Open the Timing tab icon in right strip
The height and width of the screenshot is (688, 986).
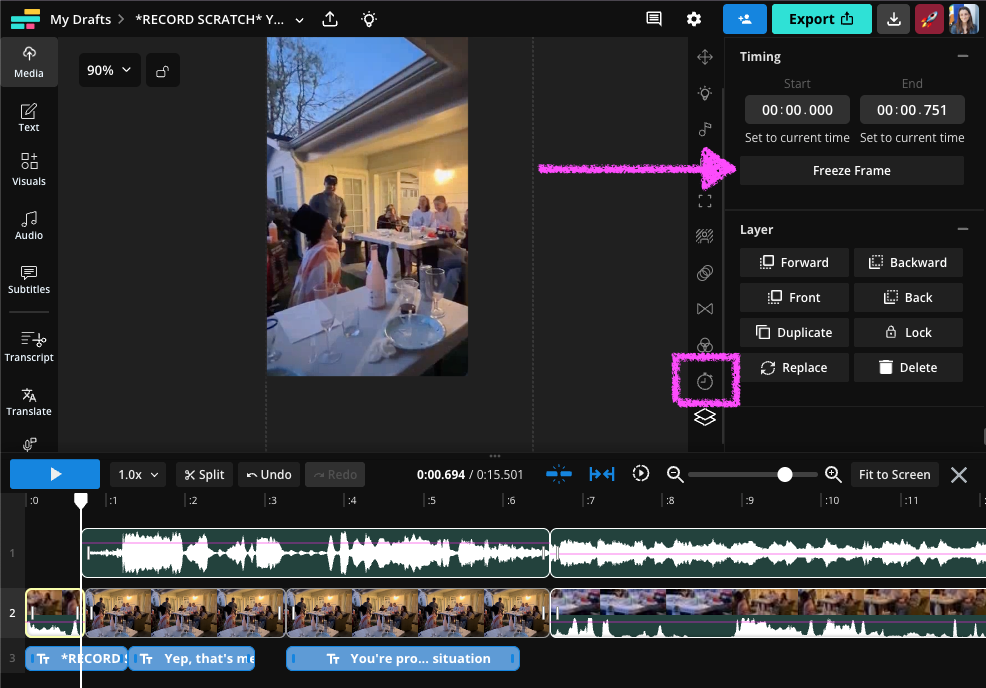point(705,381)
